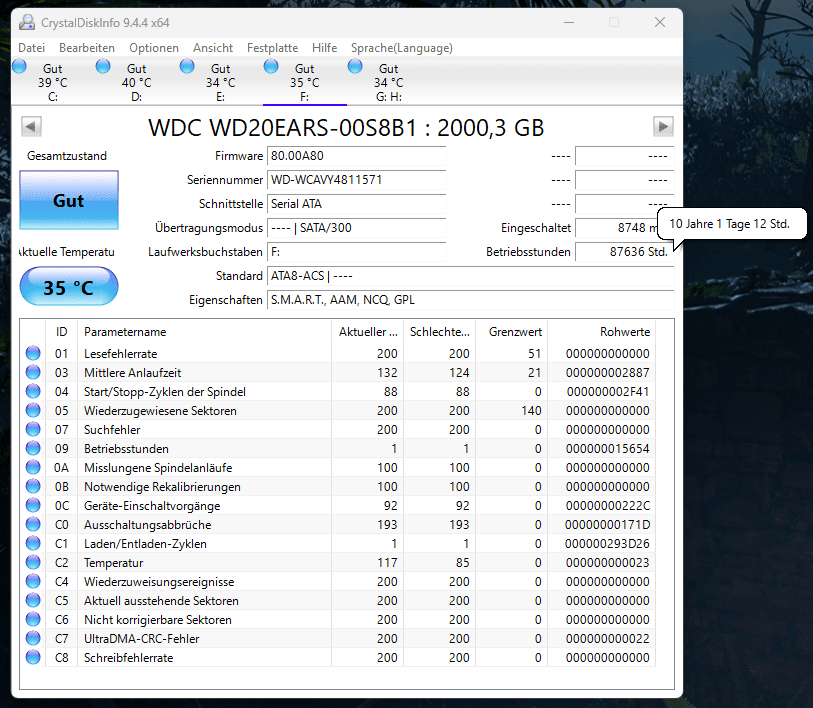Select drive C: health status orb
813x708 pixels.
point(19,66)
